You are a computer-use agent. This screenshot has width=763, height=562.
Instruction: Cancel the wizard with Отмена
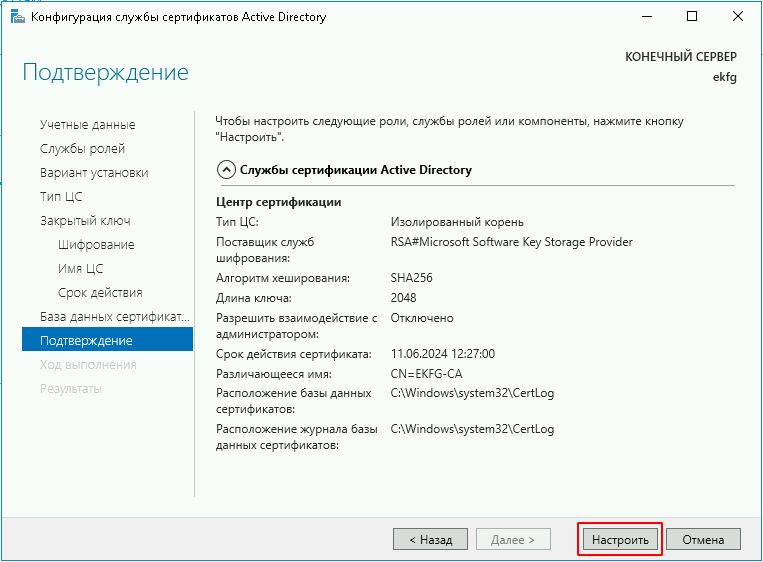click(703, 540)
